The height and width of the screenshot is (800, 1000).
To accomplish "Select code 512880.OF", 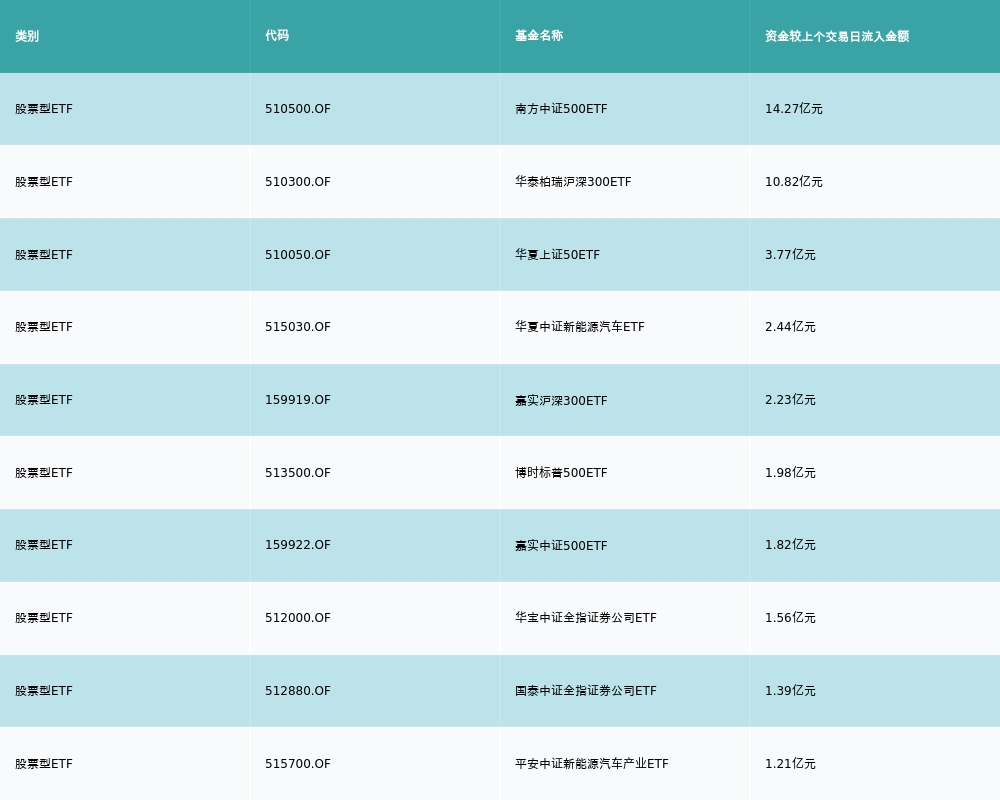I will [298, 691].
